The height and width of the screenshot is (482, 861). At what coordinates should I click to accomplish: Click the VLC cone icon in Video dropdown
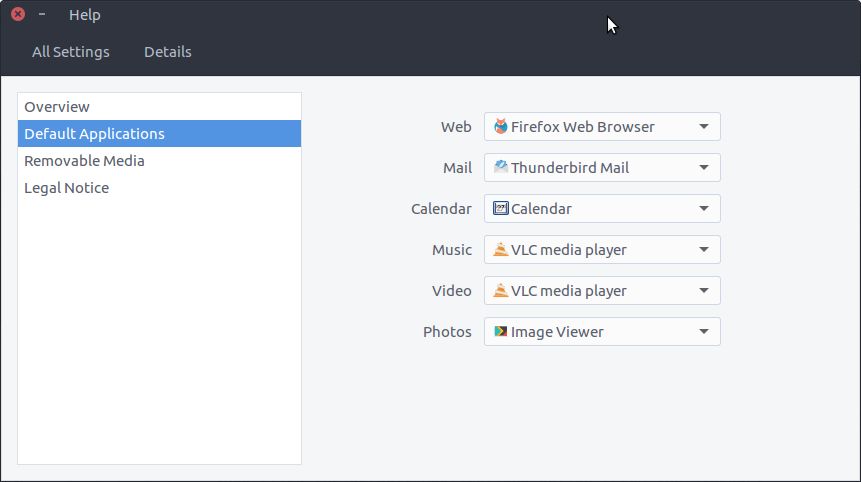click(x=500, y=290)
